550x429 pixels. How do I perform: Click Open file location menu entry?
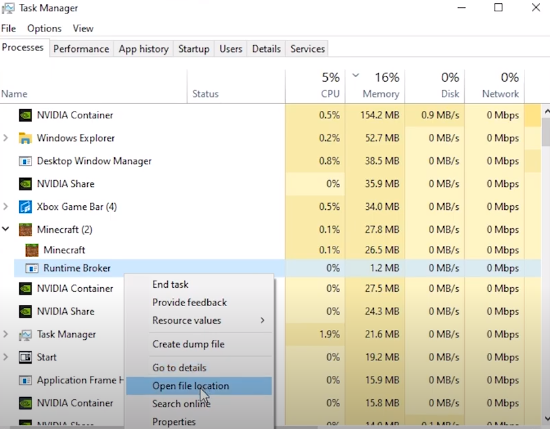click(x=199, y=386)
